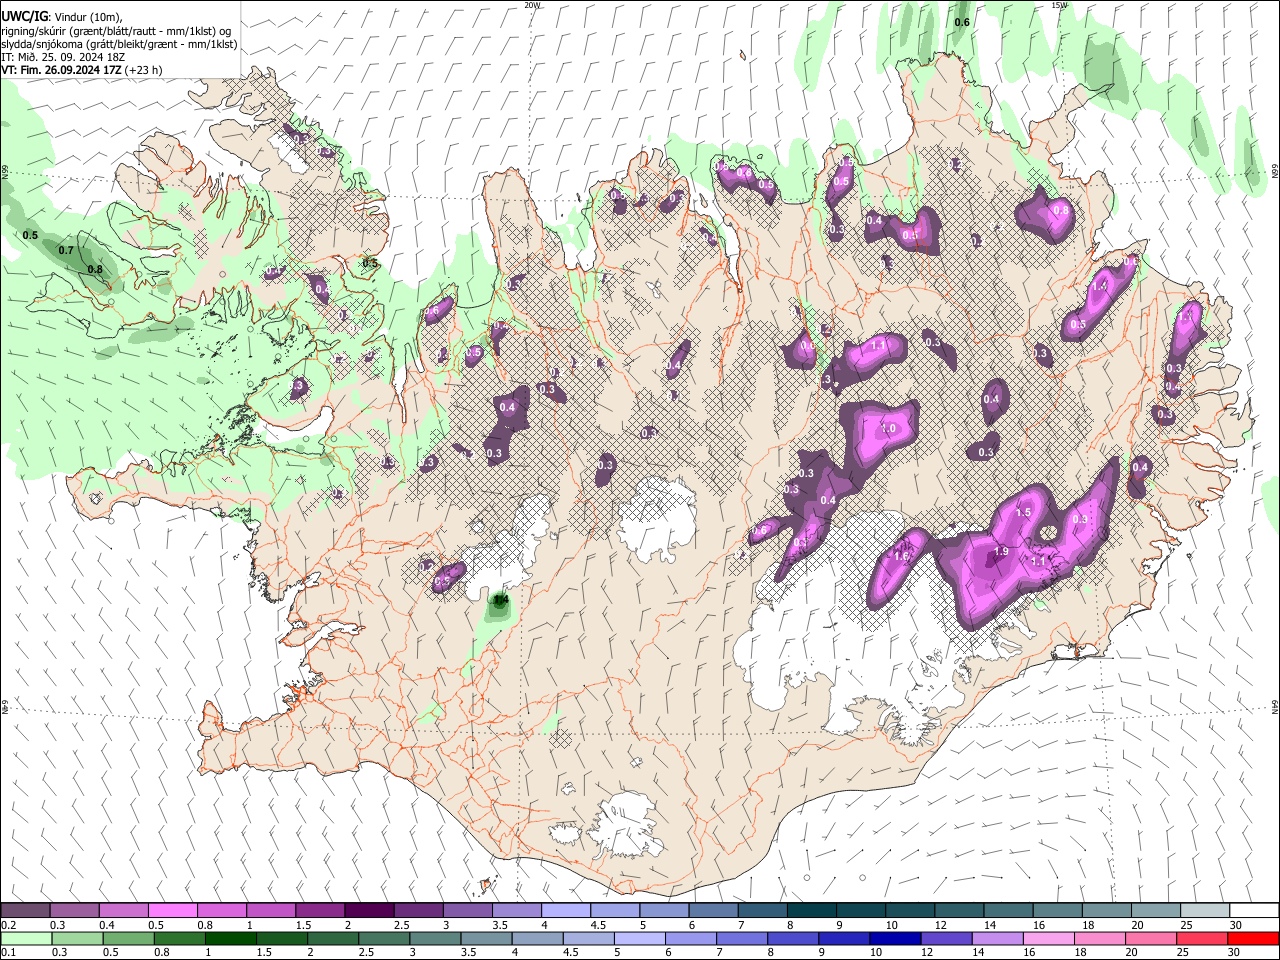Pick top-row dark purple swatch starting at 2
Viewport: 1280px width, 960px height.
click(x=368, y=911)
